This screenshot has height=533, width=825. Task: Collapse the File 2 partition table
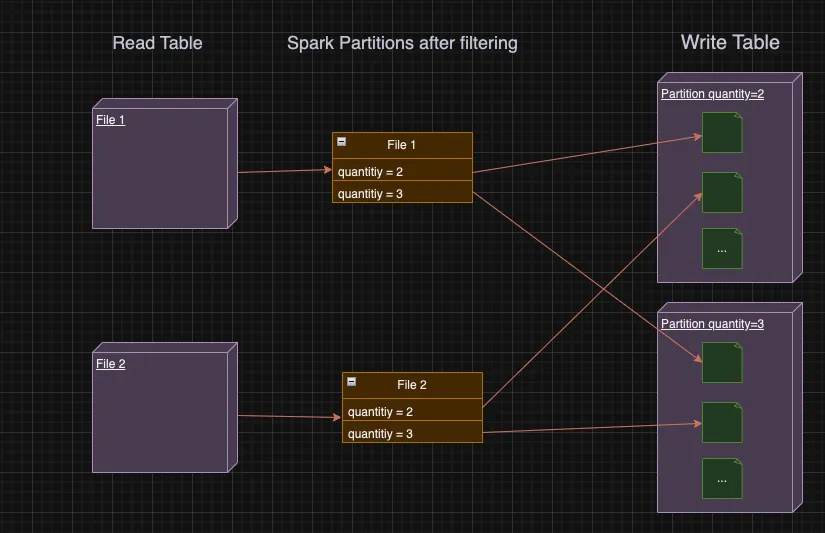[351, 381]
